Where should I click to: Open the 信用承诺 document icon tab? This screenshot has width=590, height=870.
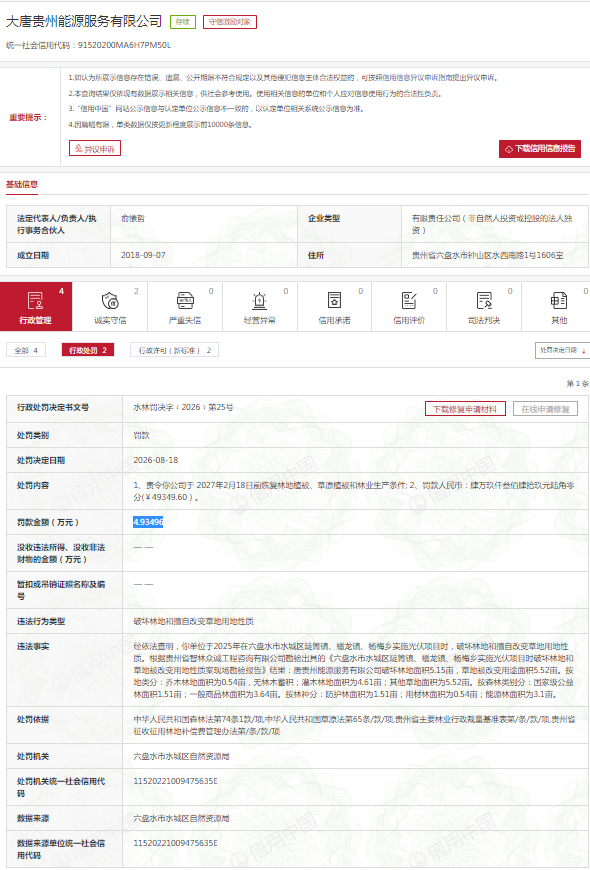334,301
